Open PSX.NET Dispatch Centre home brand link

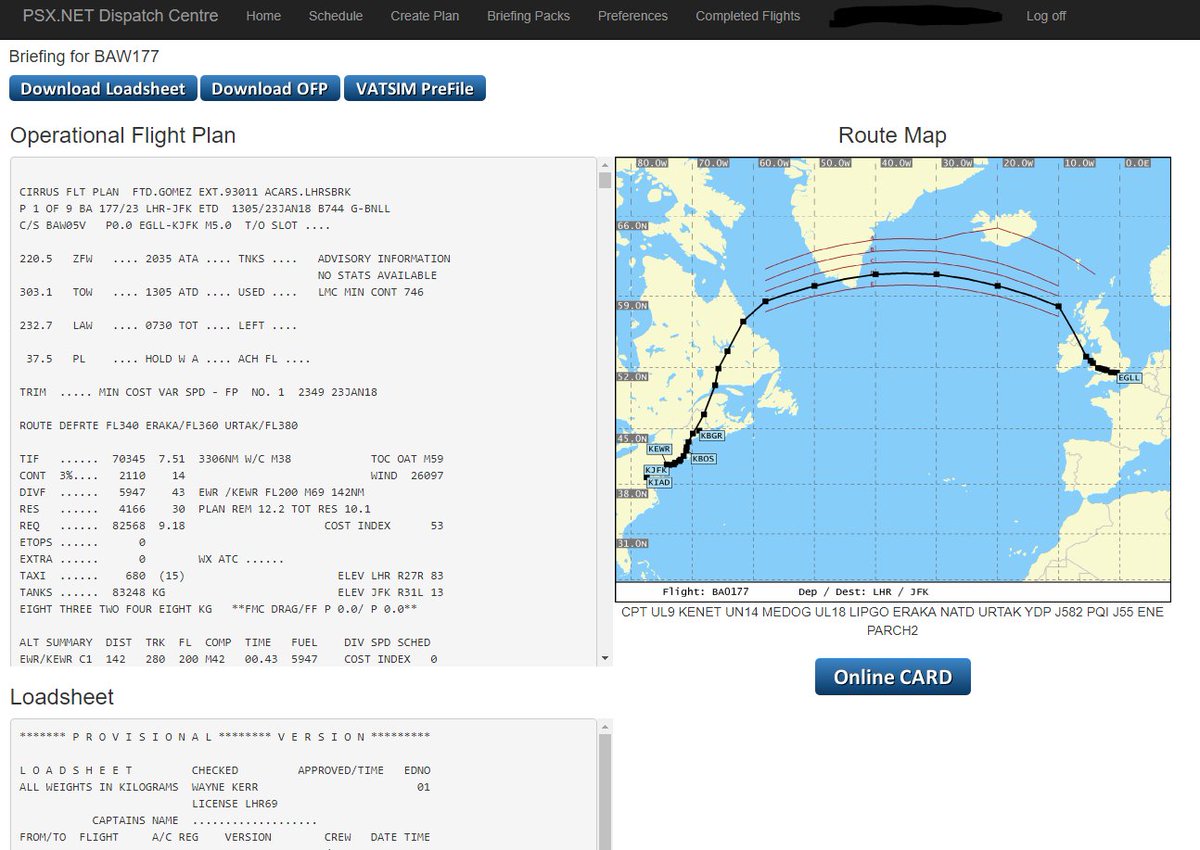point(120,16)
